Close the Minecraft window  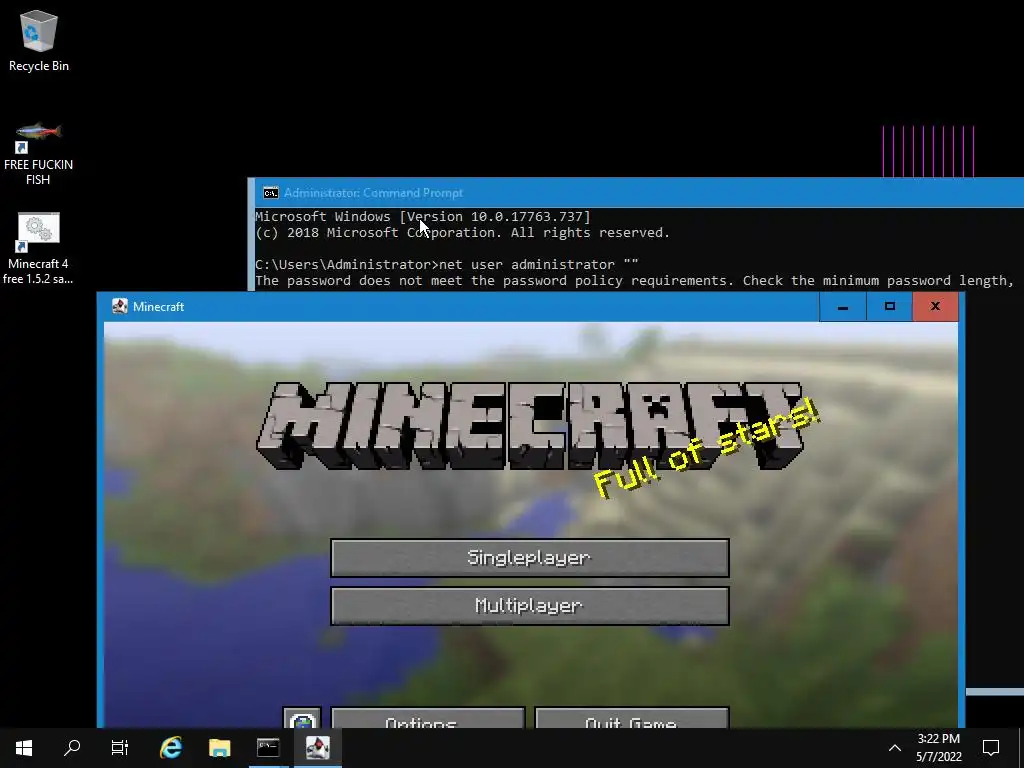coord(935,306)
